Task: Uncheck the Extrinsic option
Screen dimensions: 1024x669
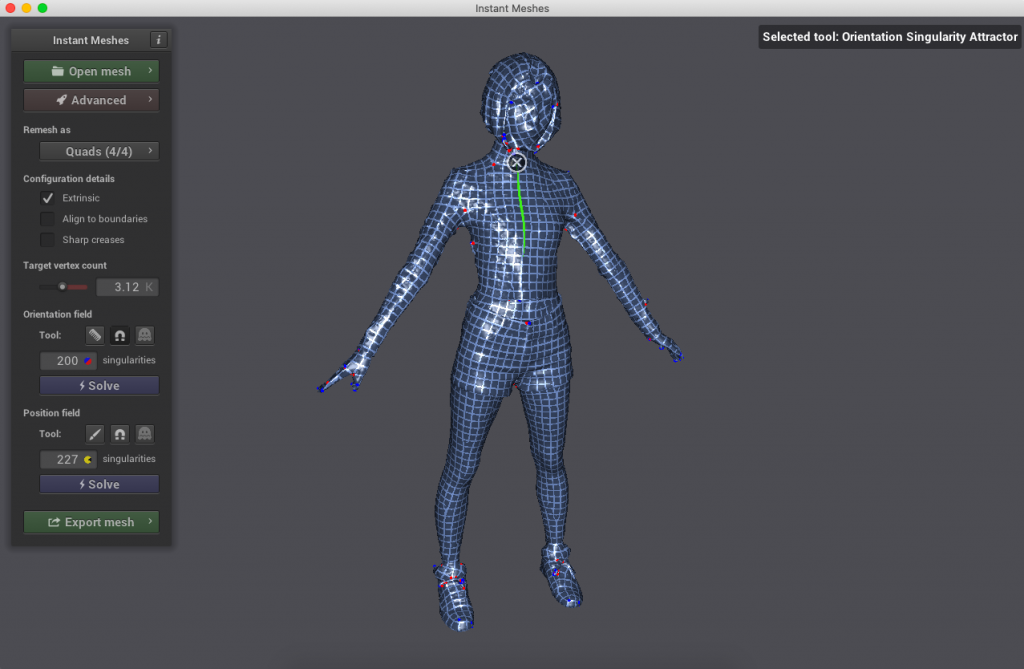Action: click(47, 197)
